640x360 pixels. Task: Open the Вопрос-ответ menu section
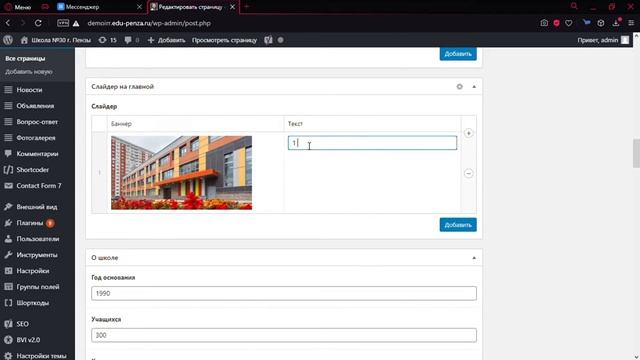pyautogui.click(x=37, y=122)
